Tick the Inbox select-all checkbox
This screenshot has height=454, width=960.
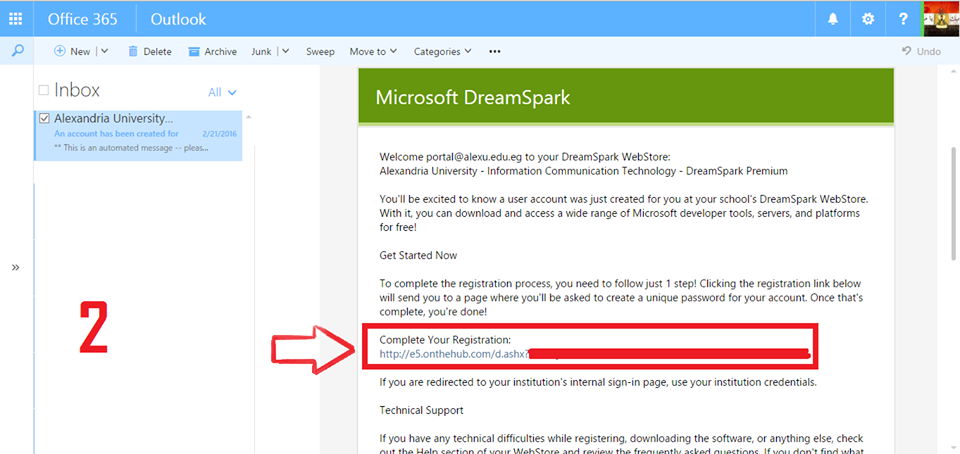tap(43, 91)
